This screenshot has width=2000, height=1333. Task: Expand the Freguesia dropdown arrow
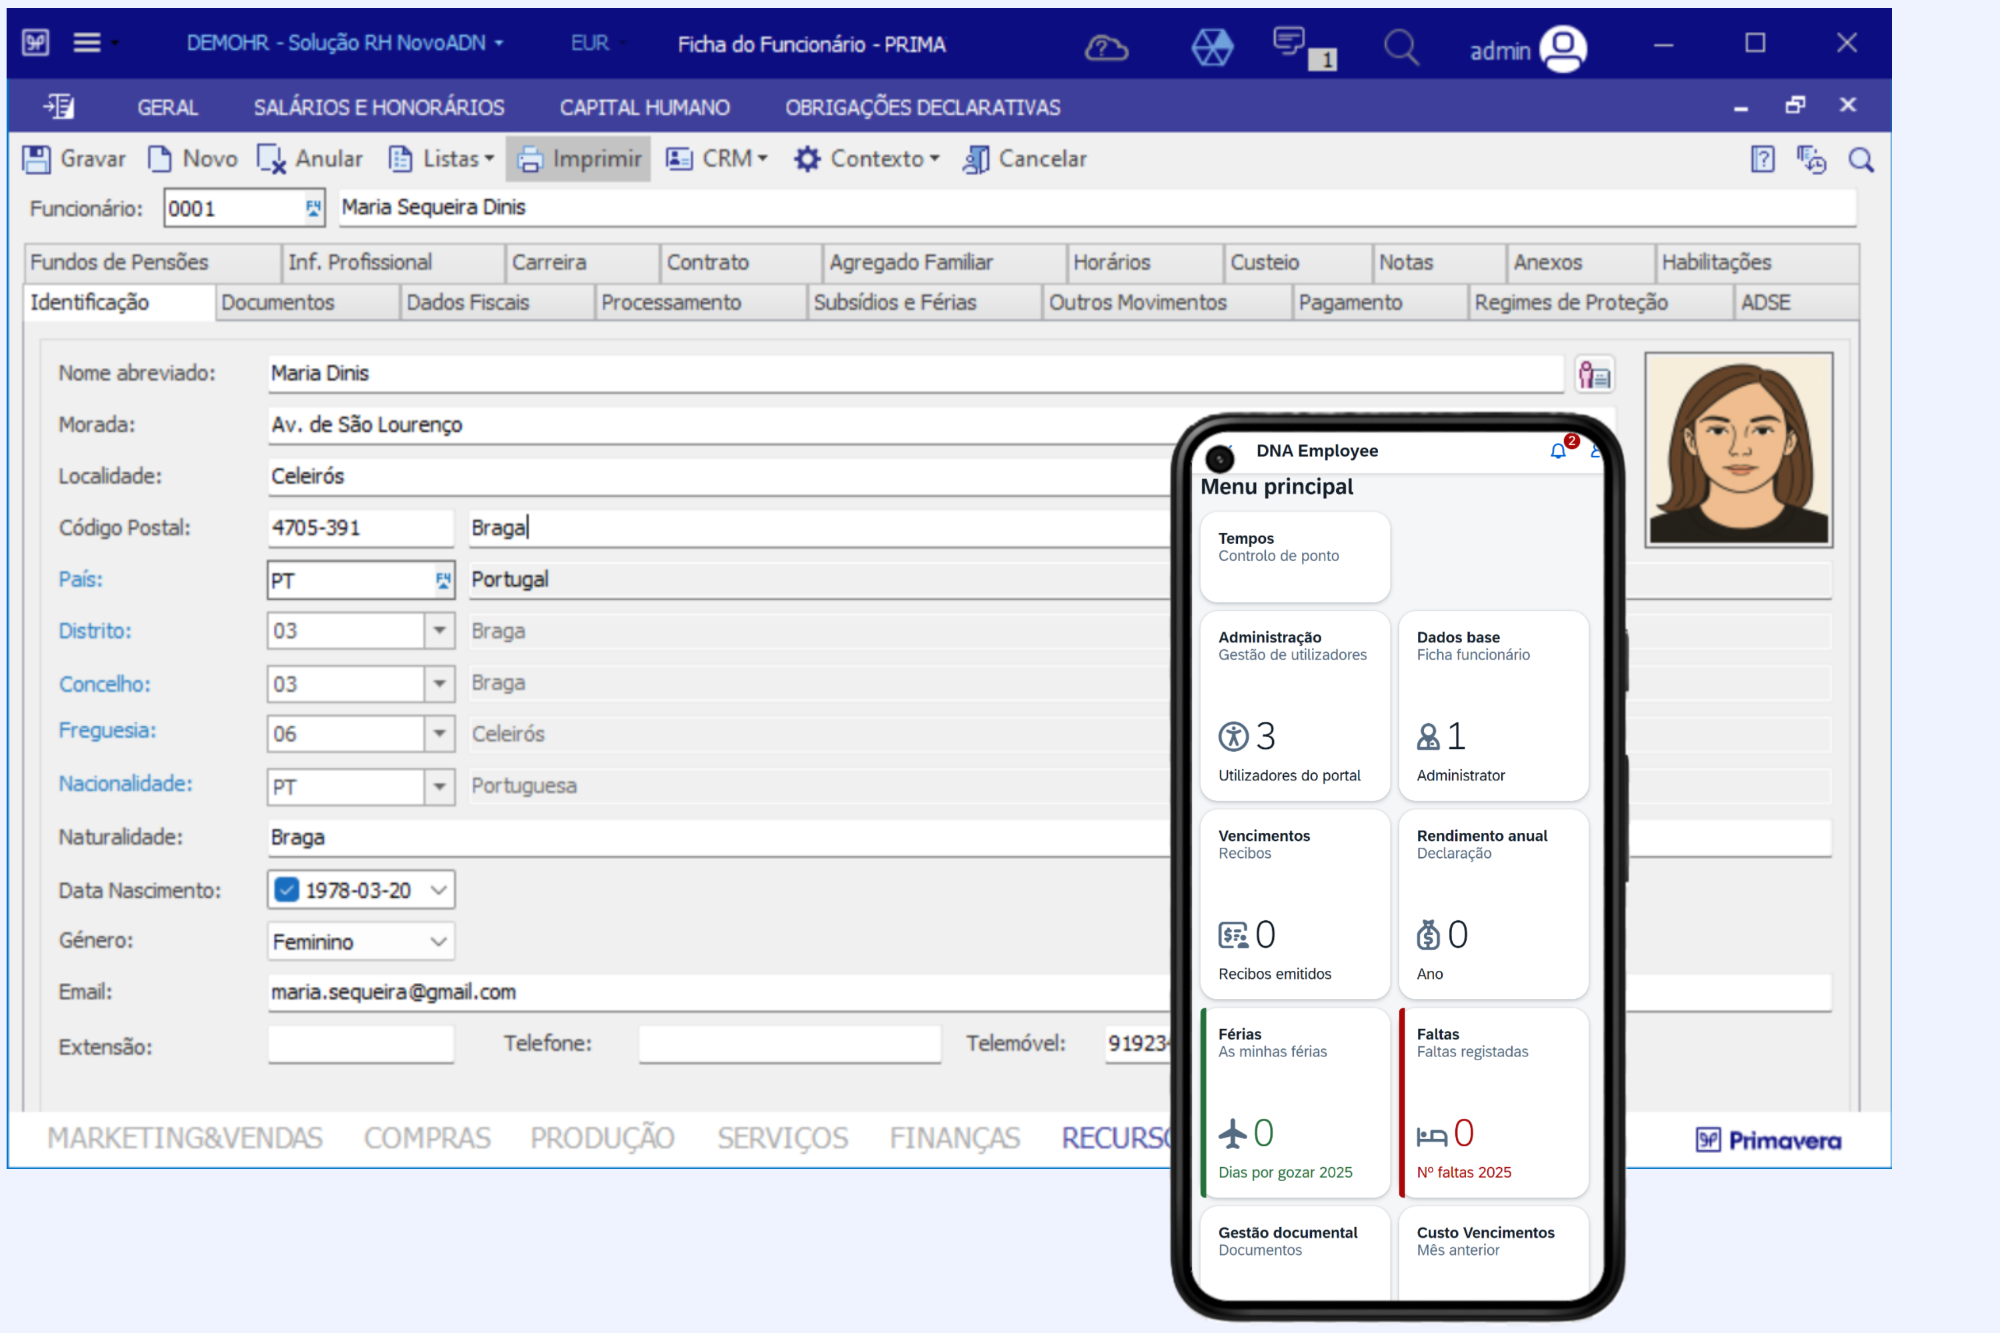[x=439, y=734]
